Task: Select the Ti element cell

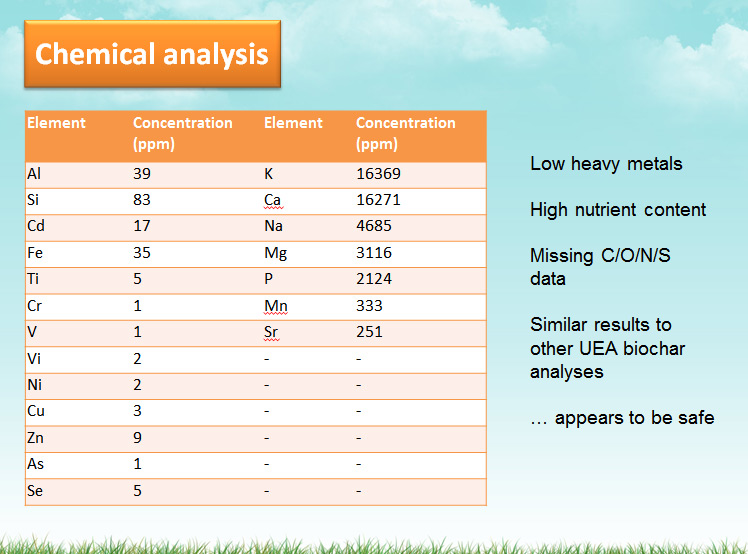Action: pyautogui.click(x=33, y=279)
